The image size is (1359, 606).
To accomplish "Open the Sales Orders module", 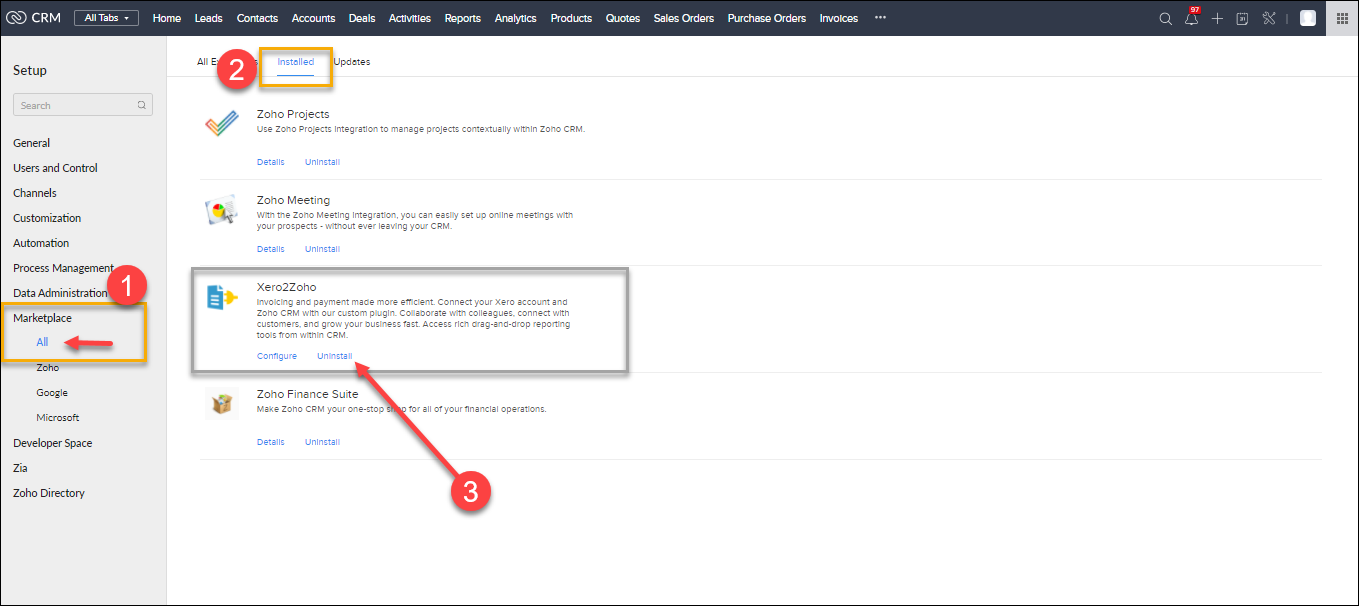I will 684,18.
